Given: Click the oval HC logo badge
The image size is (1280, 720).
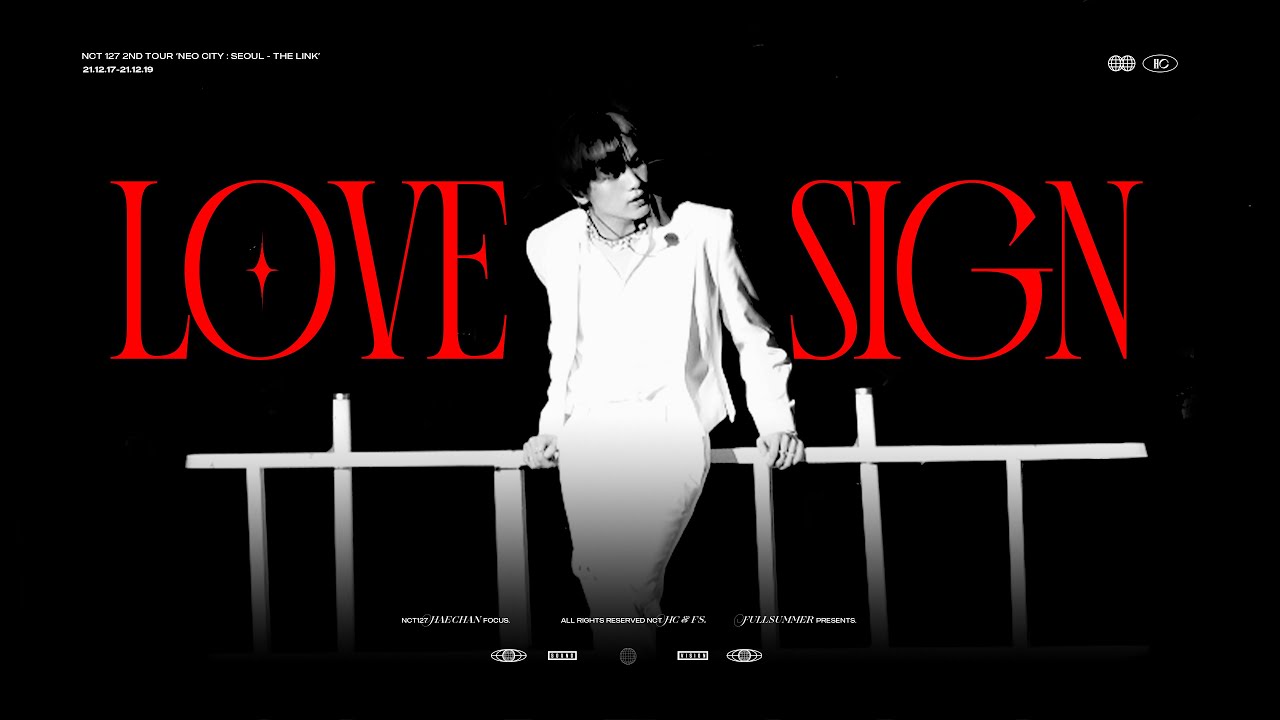Looking at the screenshot, I should pos(1160,63).
